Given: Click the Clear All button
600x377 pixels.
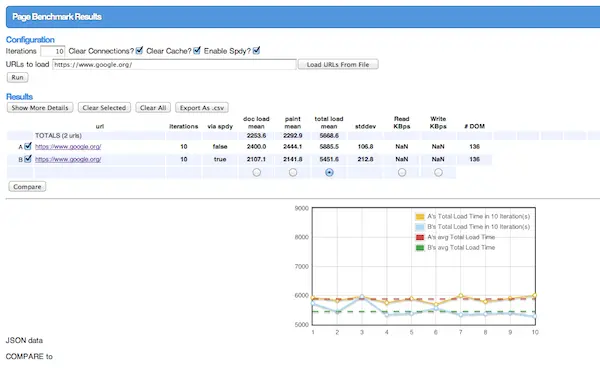Looking at the screenshot, I should click(x=153, y=108).
